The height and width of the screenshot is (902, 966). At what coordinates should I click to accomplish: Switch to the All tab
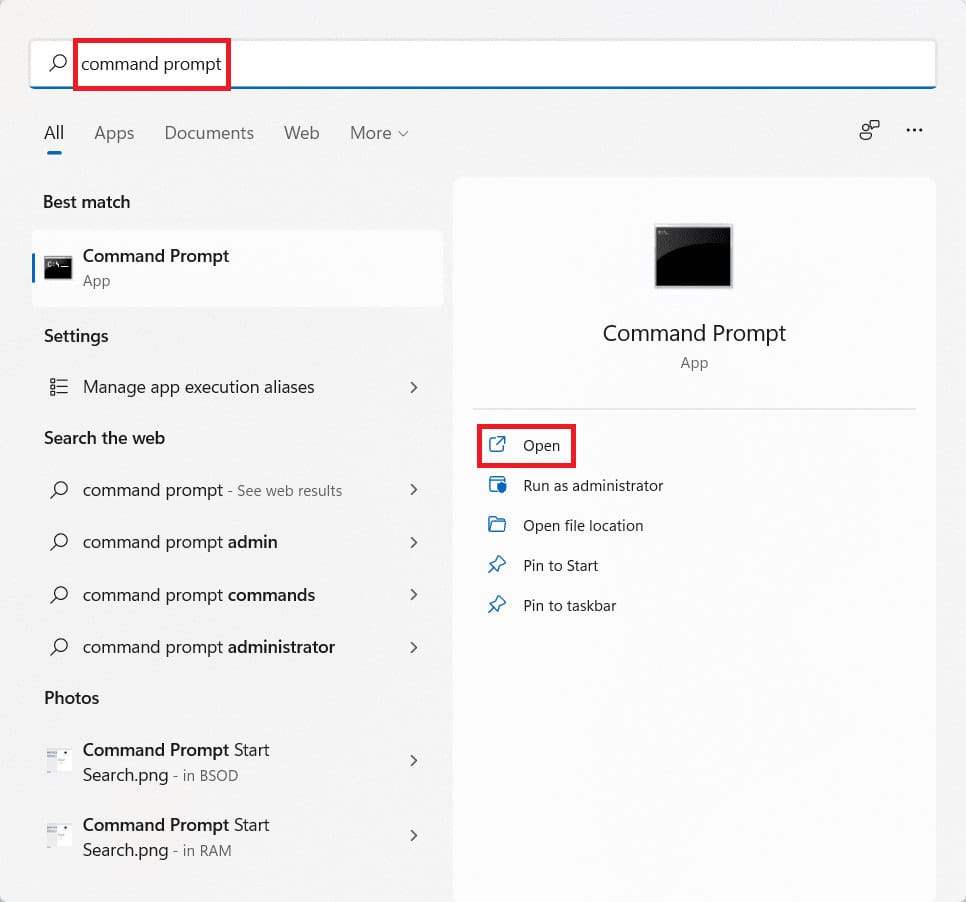point(54,133)
